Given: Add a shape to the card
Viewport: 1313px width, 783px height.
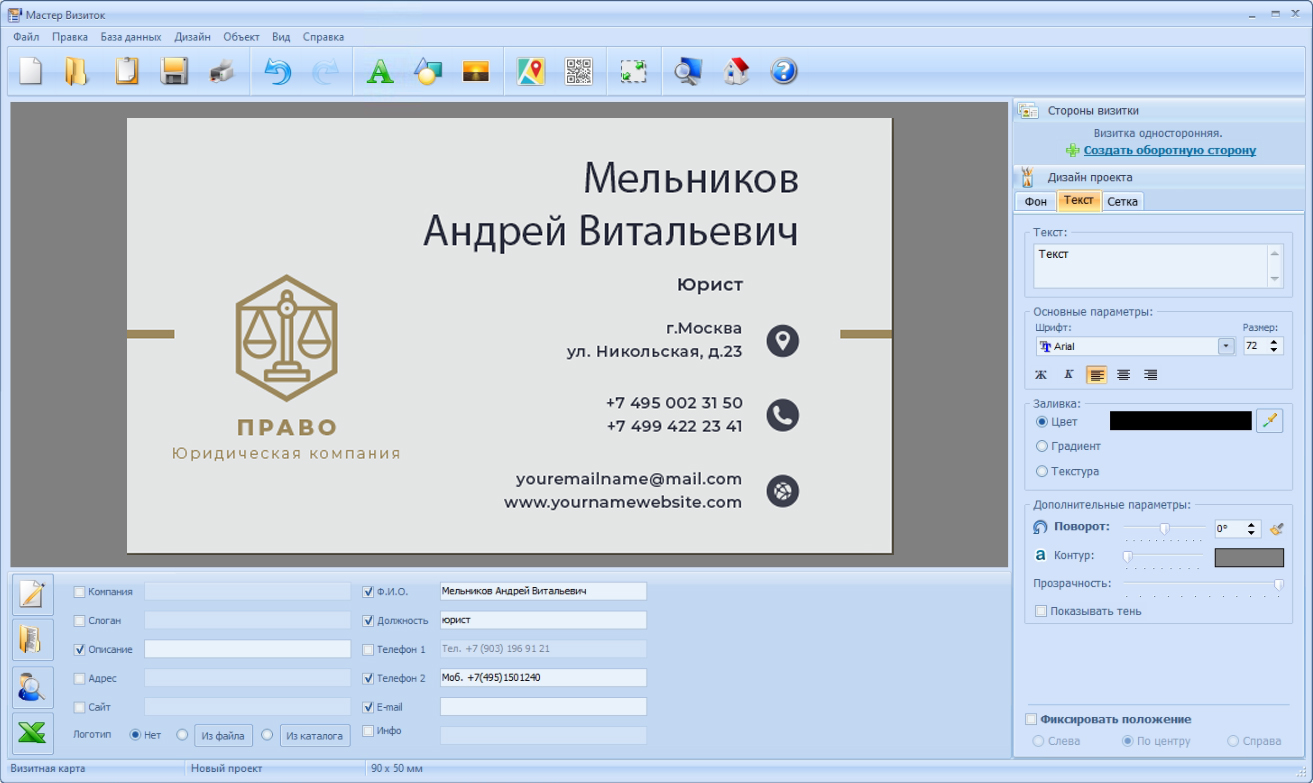Looking at the screenshot, I should [428, 71].
